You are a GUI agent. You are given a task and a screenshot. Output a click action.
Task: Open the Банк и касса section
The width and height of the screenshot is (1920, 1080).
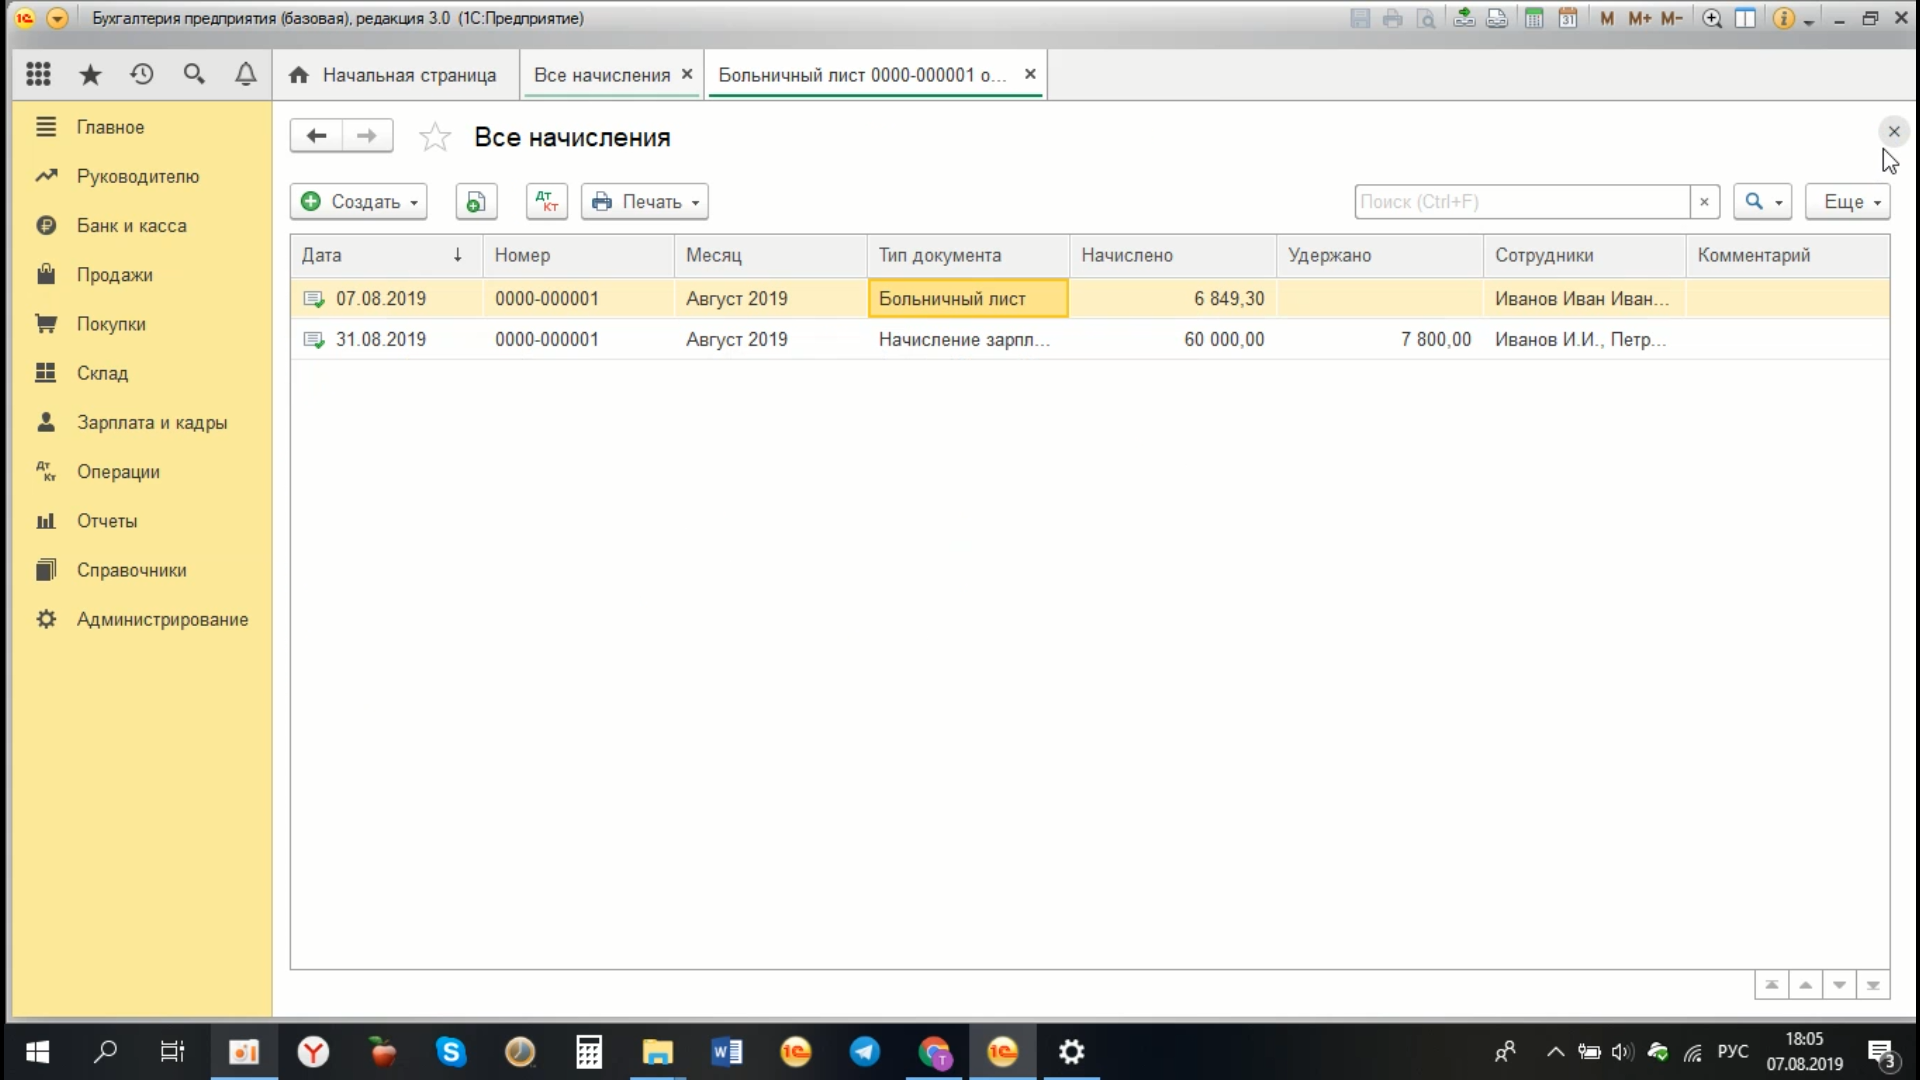131,226
